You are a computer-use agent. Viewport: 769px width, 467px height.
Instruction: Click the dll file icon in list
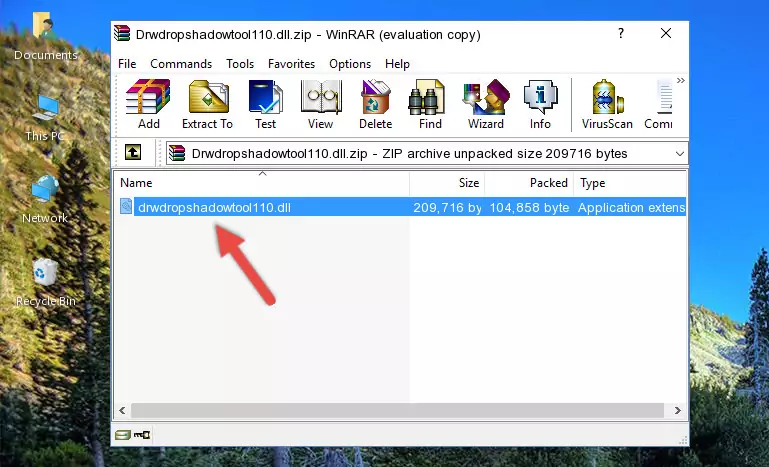pos(126,207)
